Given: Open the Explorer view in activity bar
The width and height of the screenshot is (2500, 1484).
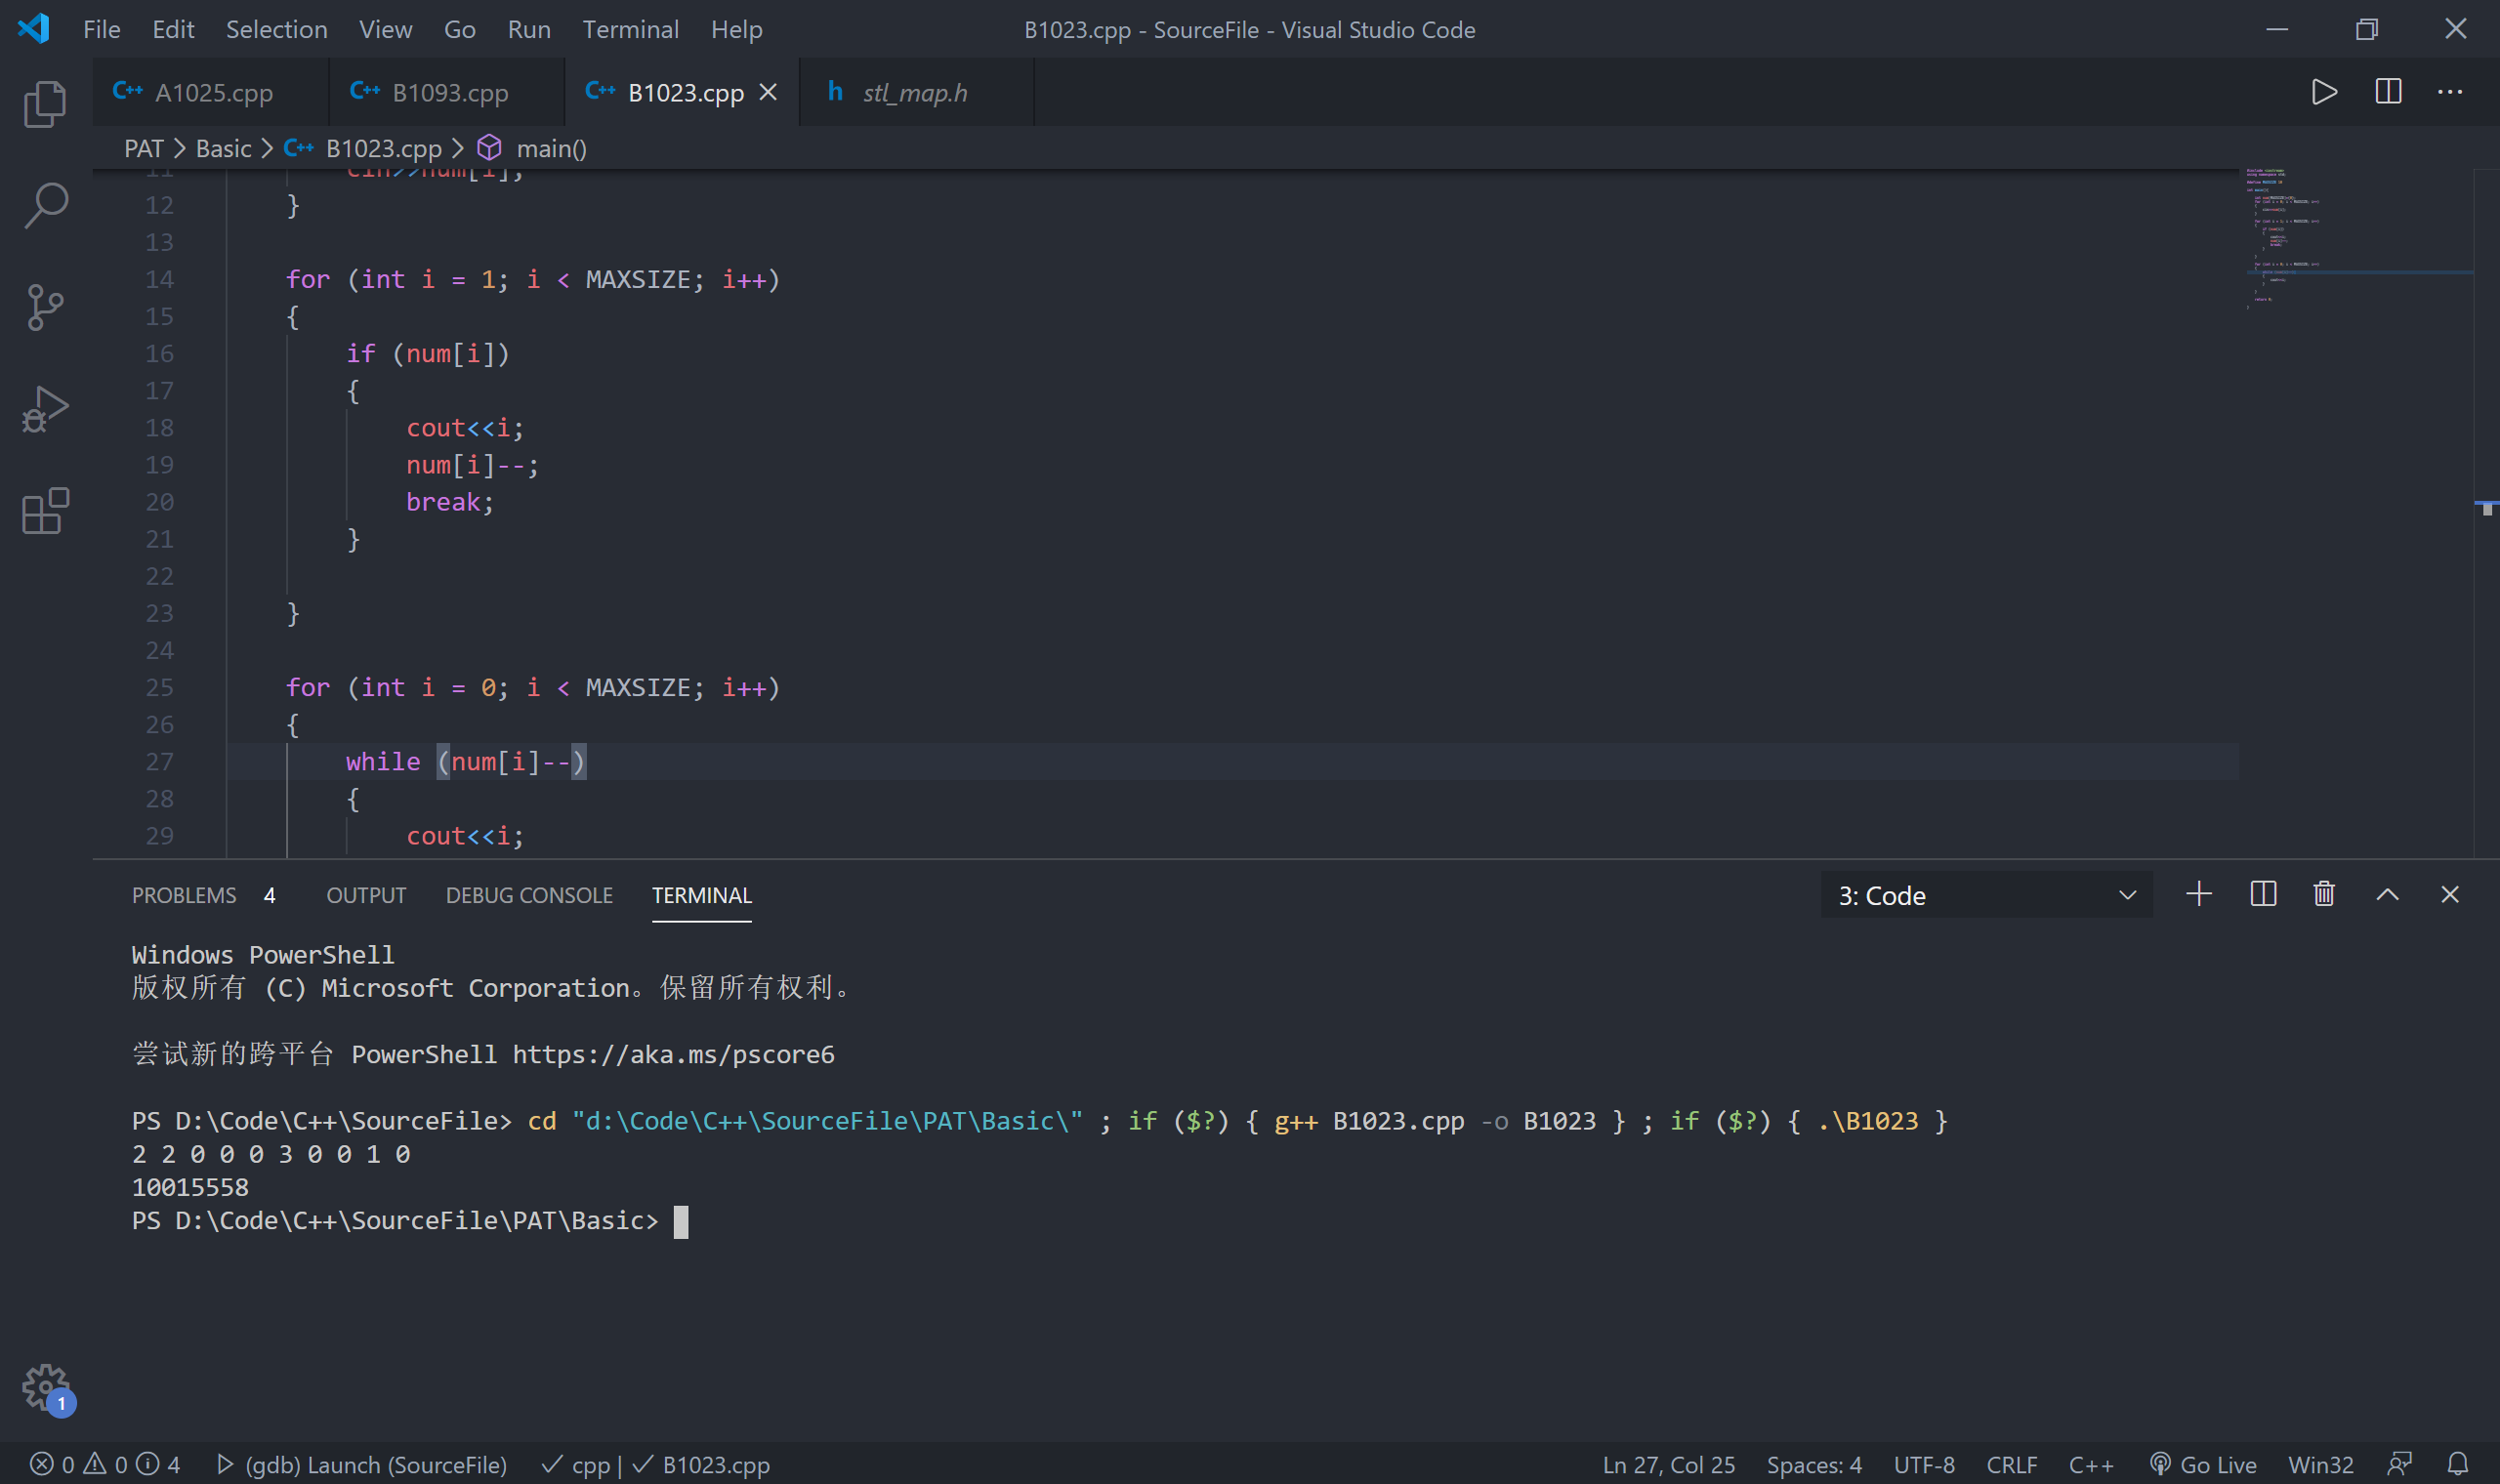Looking at the screenshot, I should pos(45,104).
